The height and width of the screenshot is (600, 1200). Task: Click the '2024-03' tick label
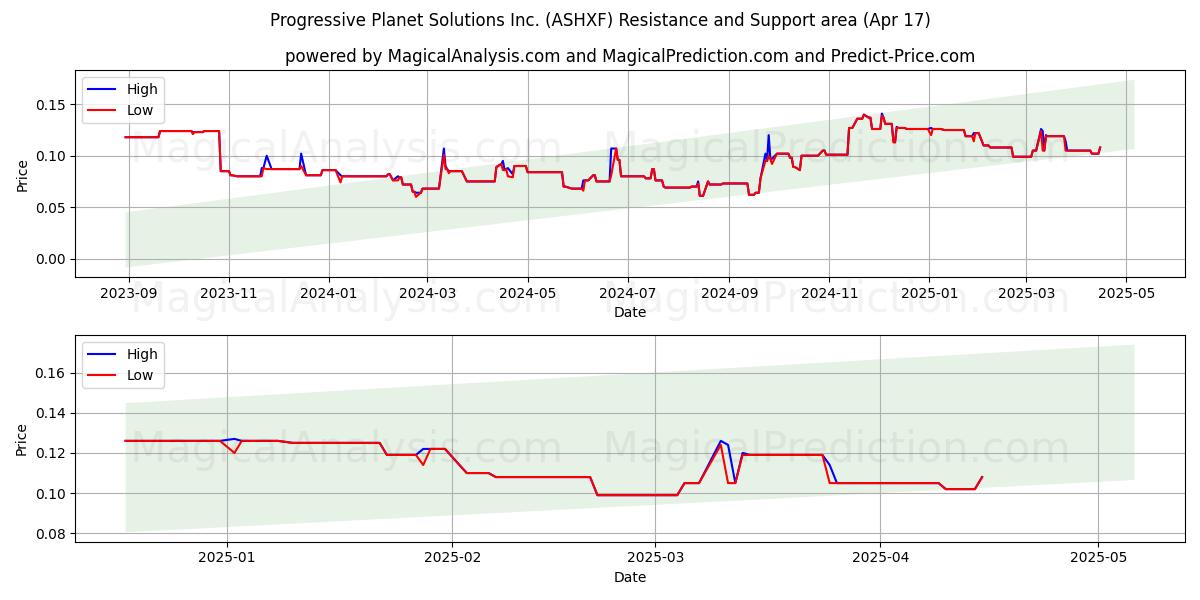pyautogui.click(x=428, y=292)
